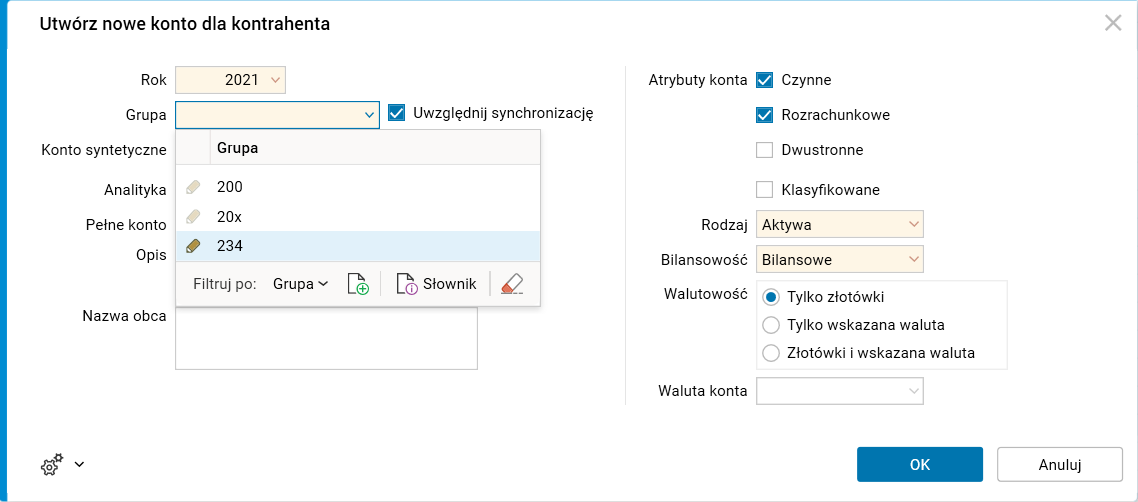Select Tylko wskazana waluta option

click(771, 325)
